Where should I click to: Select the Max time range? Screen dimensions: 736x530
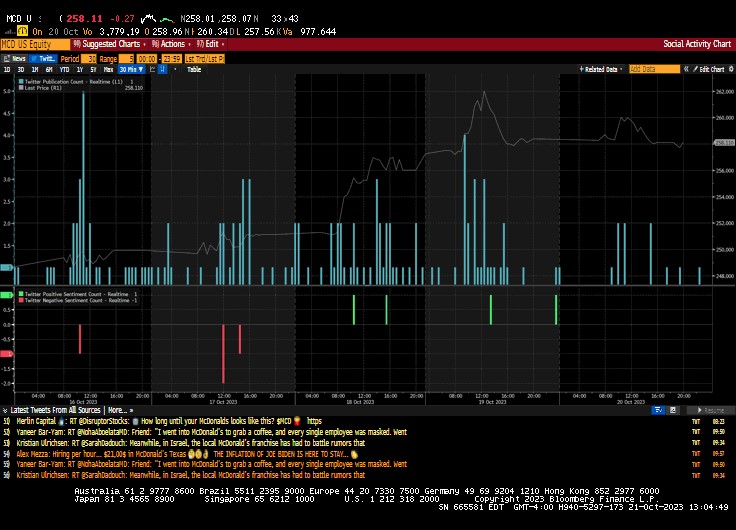tap(108, 69)
